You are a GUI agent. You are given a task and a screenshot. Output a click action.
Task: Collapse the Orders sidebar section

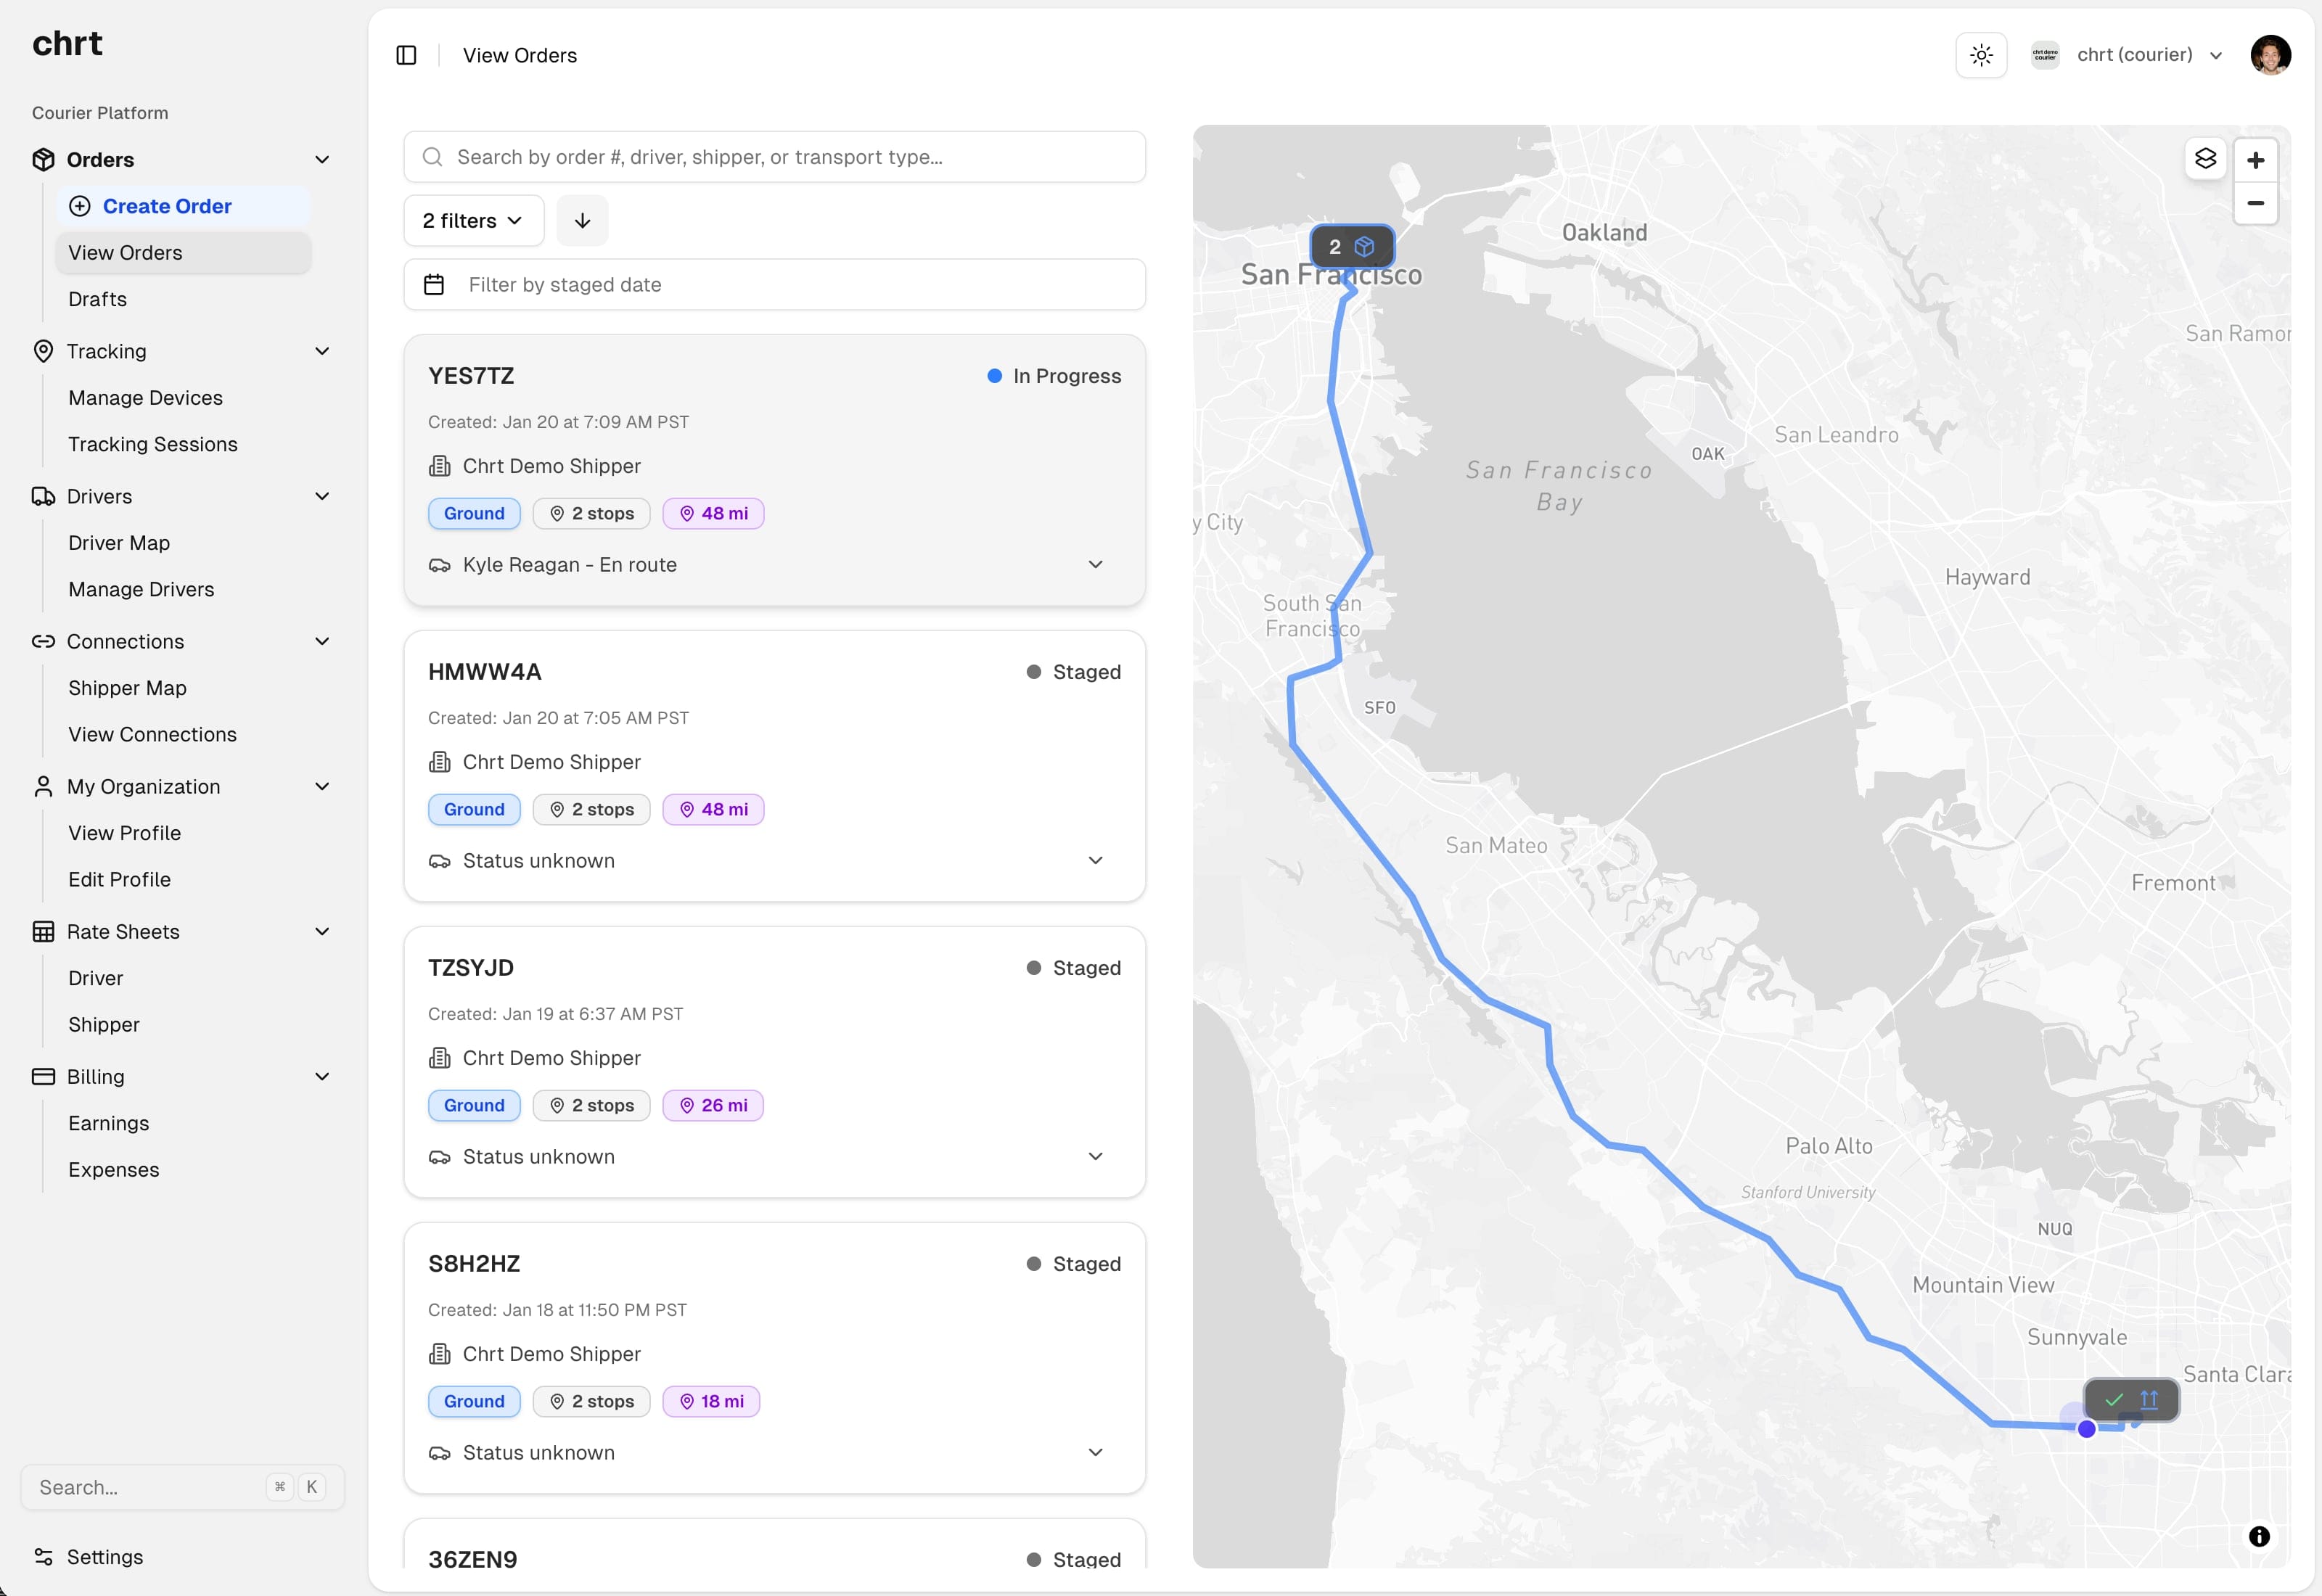(x=322, y=160)
